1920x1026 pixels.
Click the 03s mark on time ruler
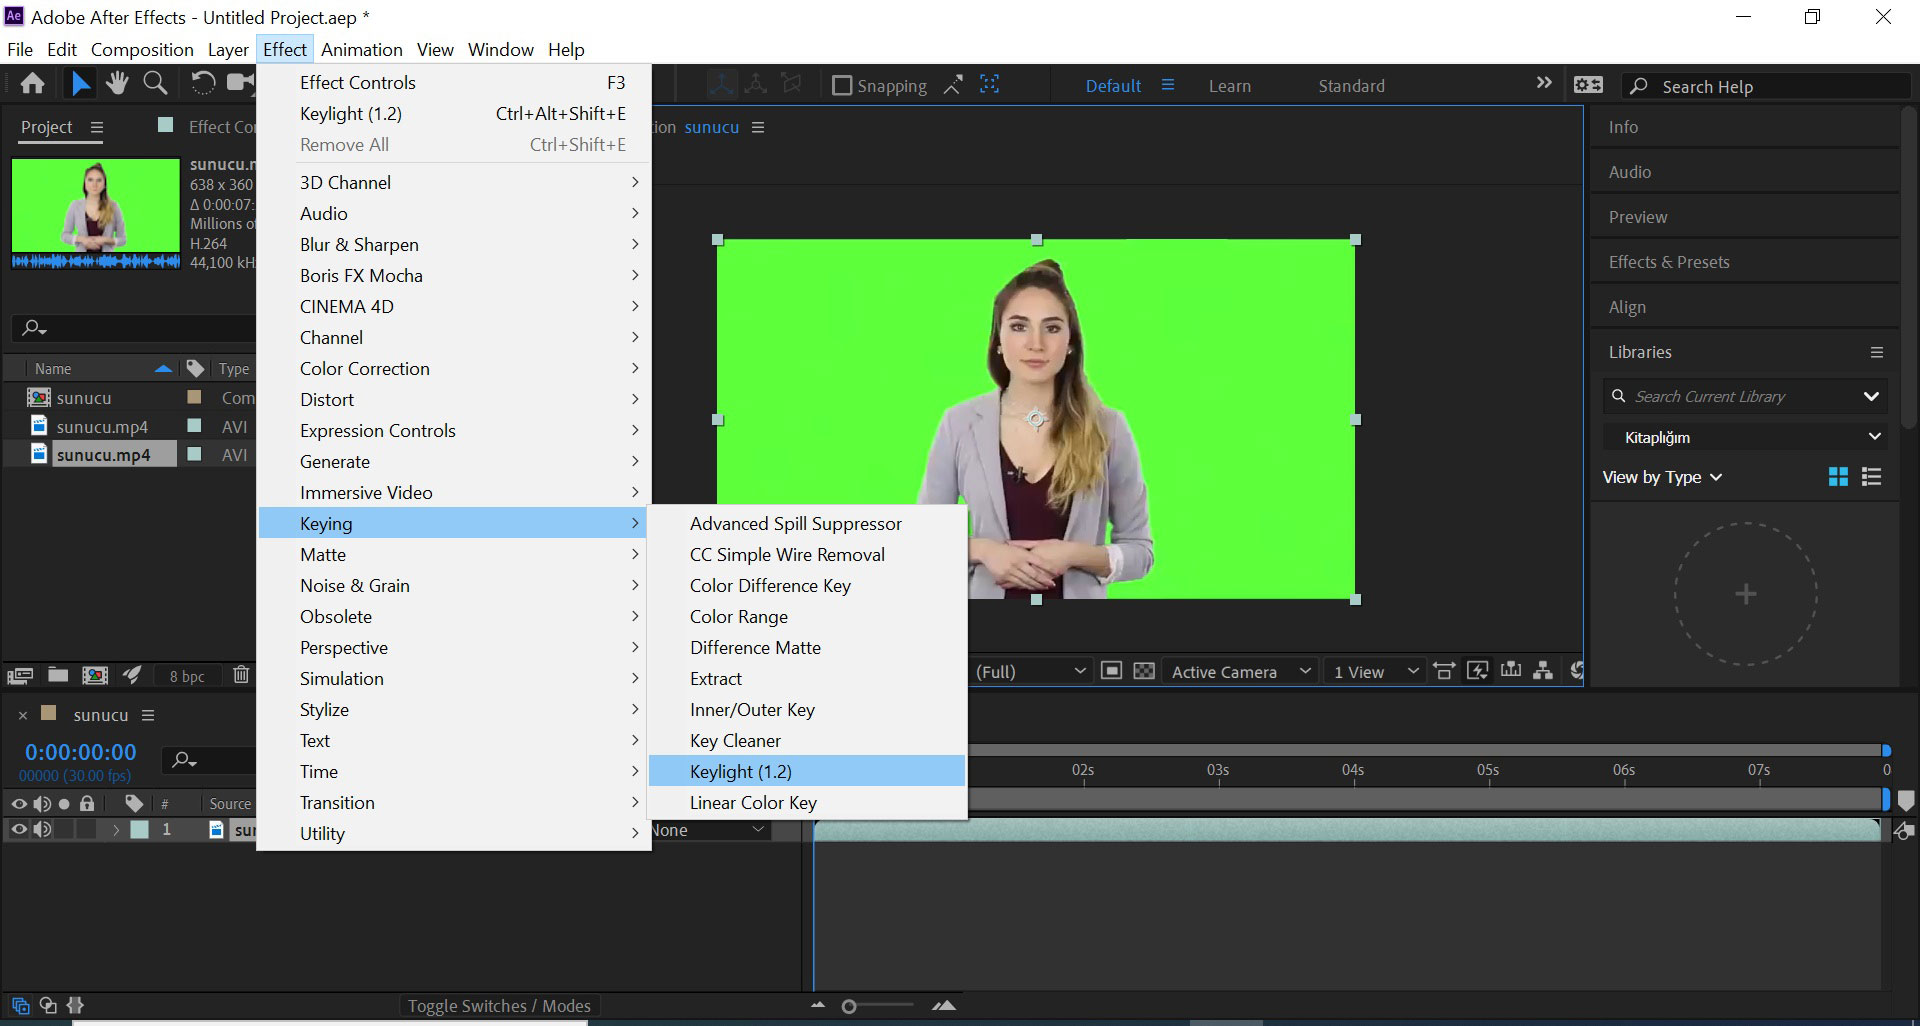pos(1218,770)
